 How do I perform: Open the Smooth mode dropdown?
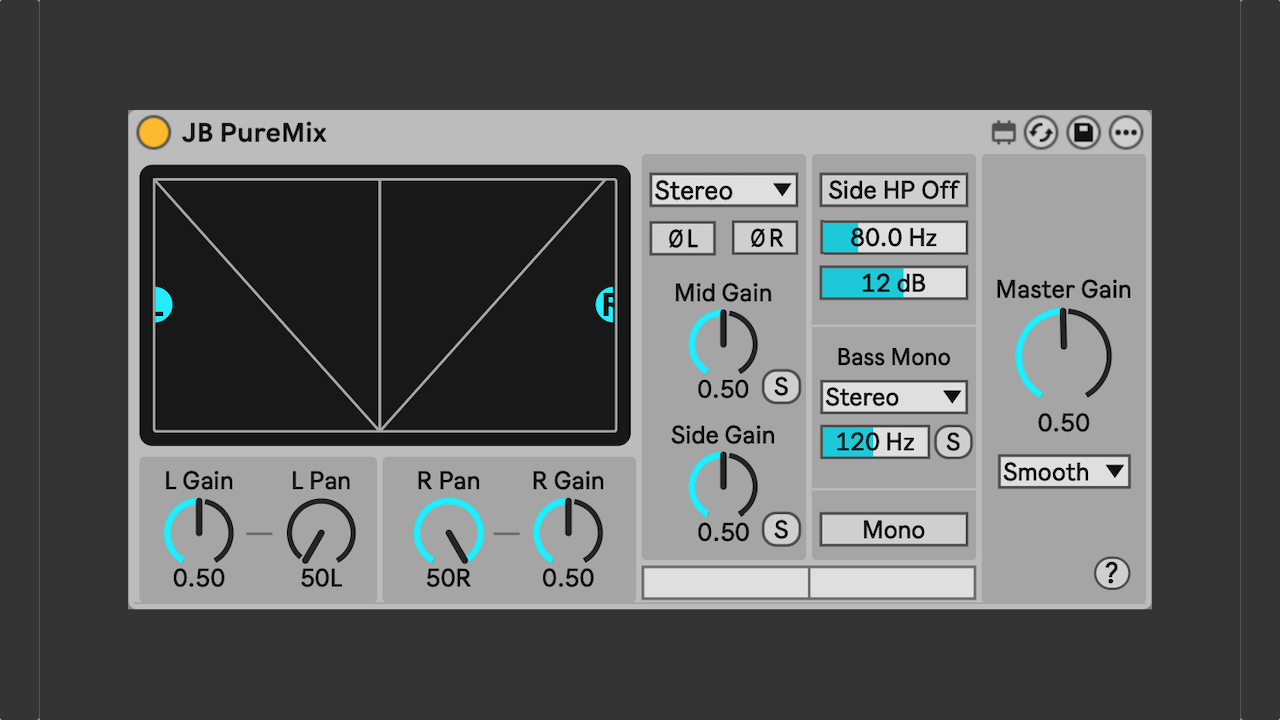tap(1063, 472)
